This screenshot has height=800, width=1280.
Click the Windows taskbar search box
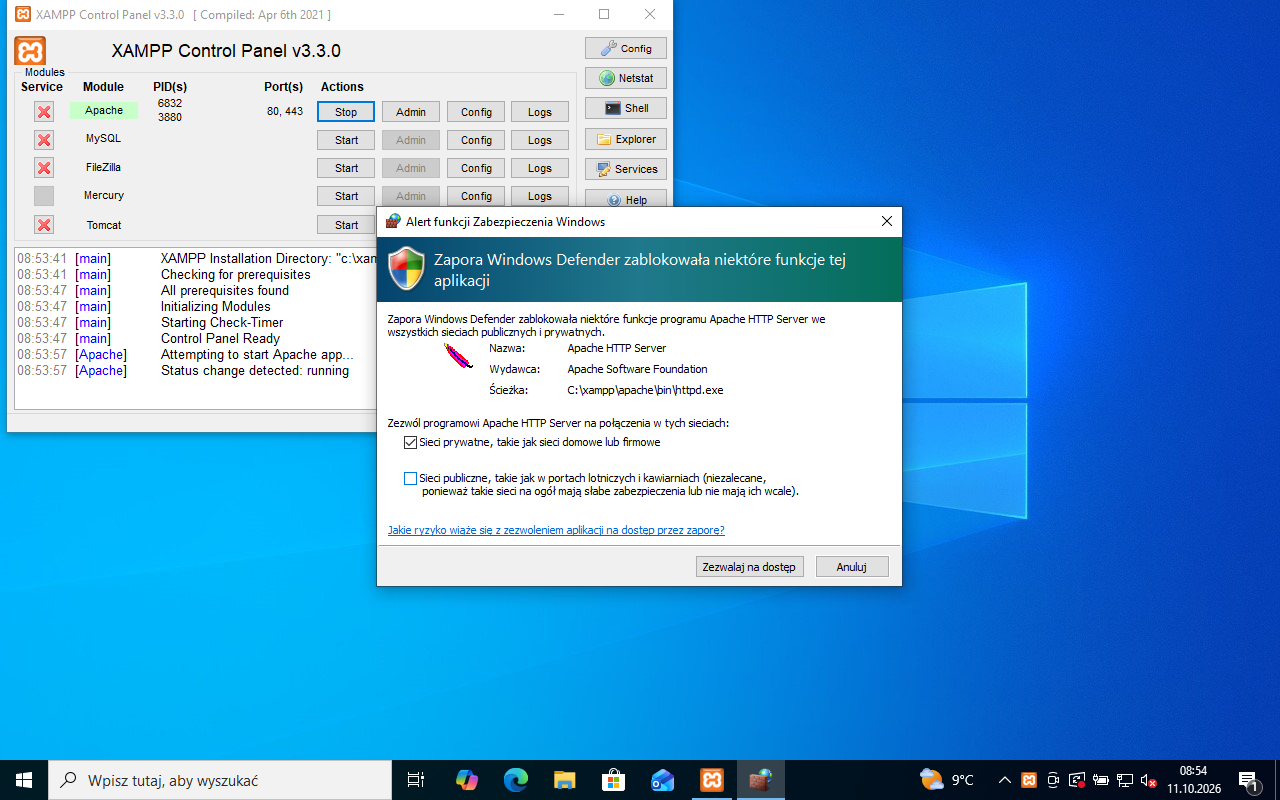click(x=220, y=780)
